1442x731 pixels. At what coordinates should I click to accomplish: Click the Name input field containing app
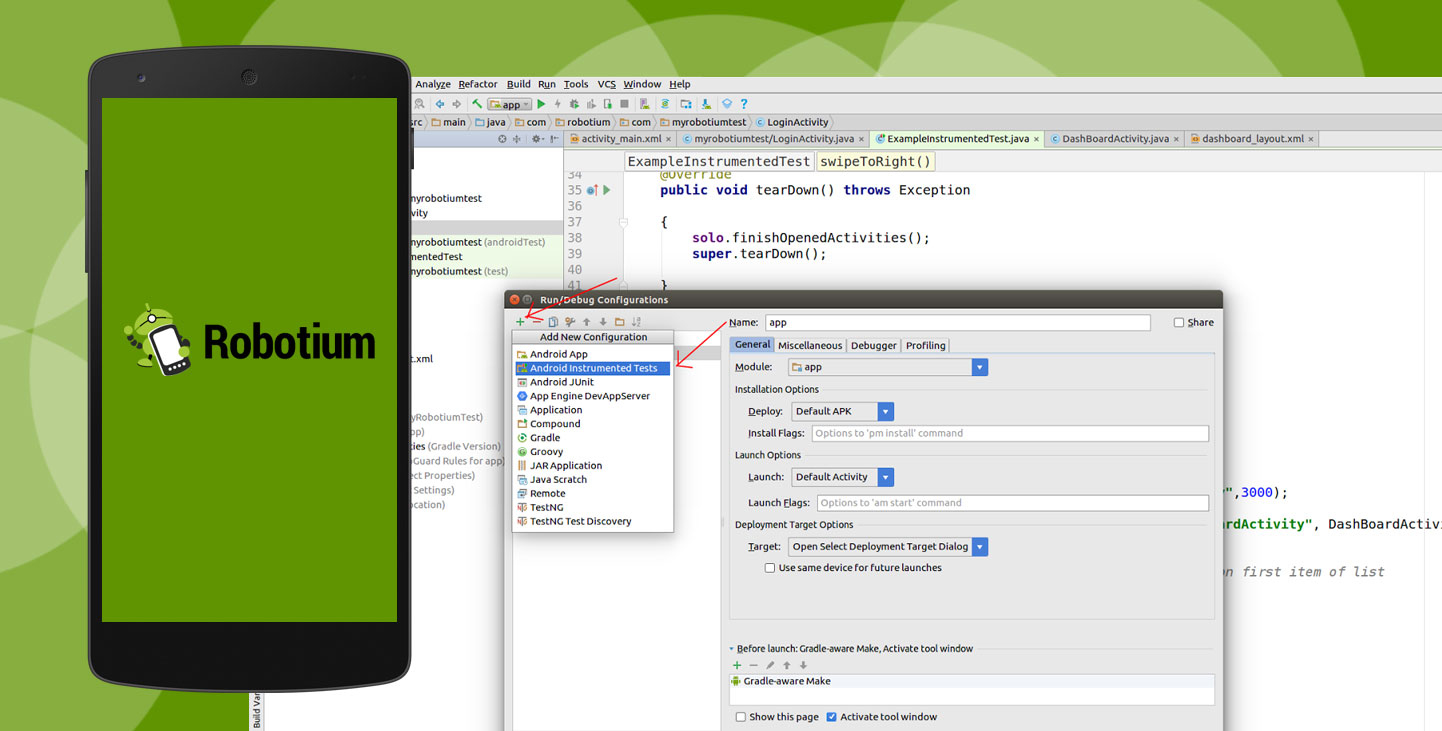pos(958,323)
